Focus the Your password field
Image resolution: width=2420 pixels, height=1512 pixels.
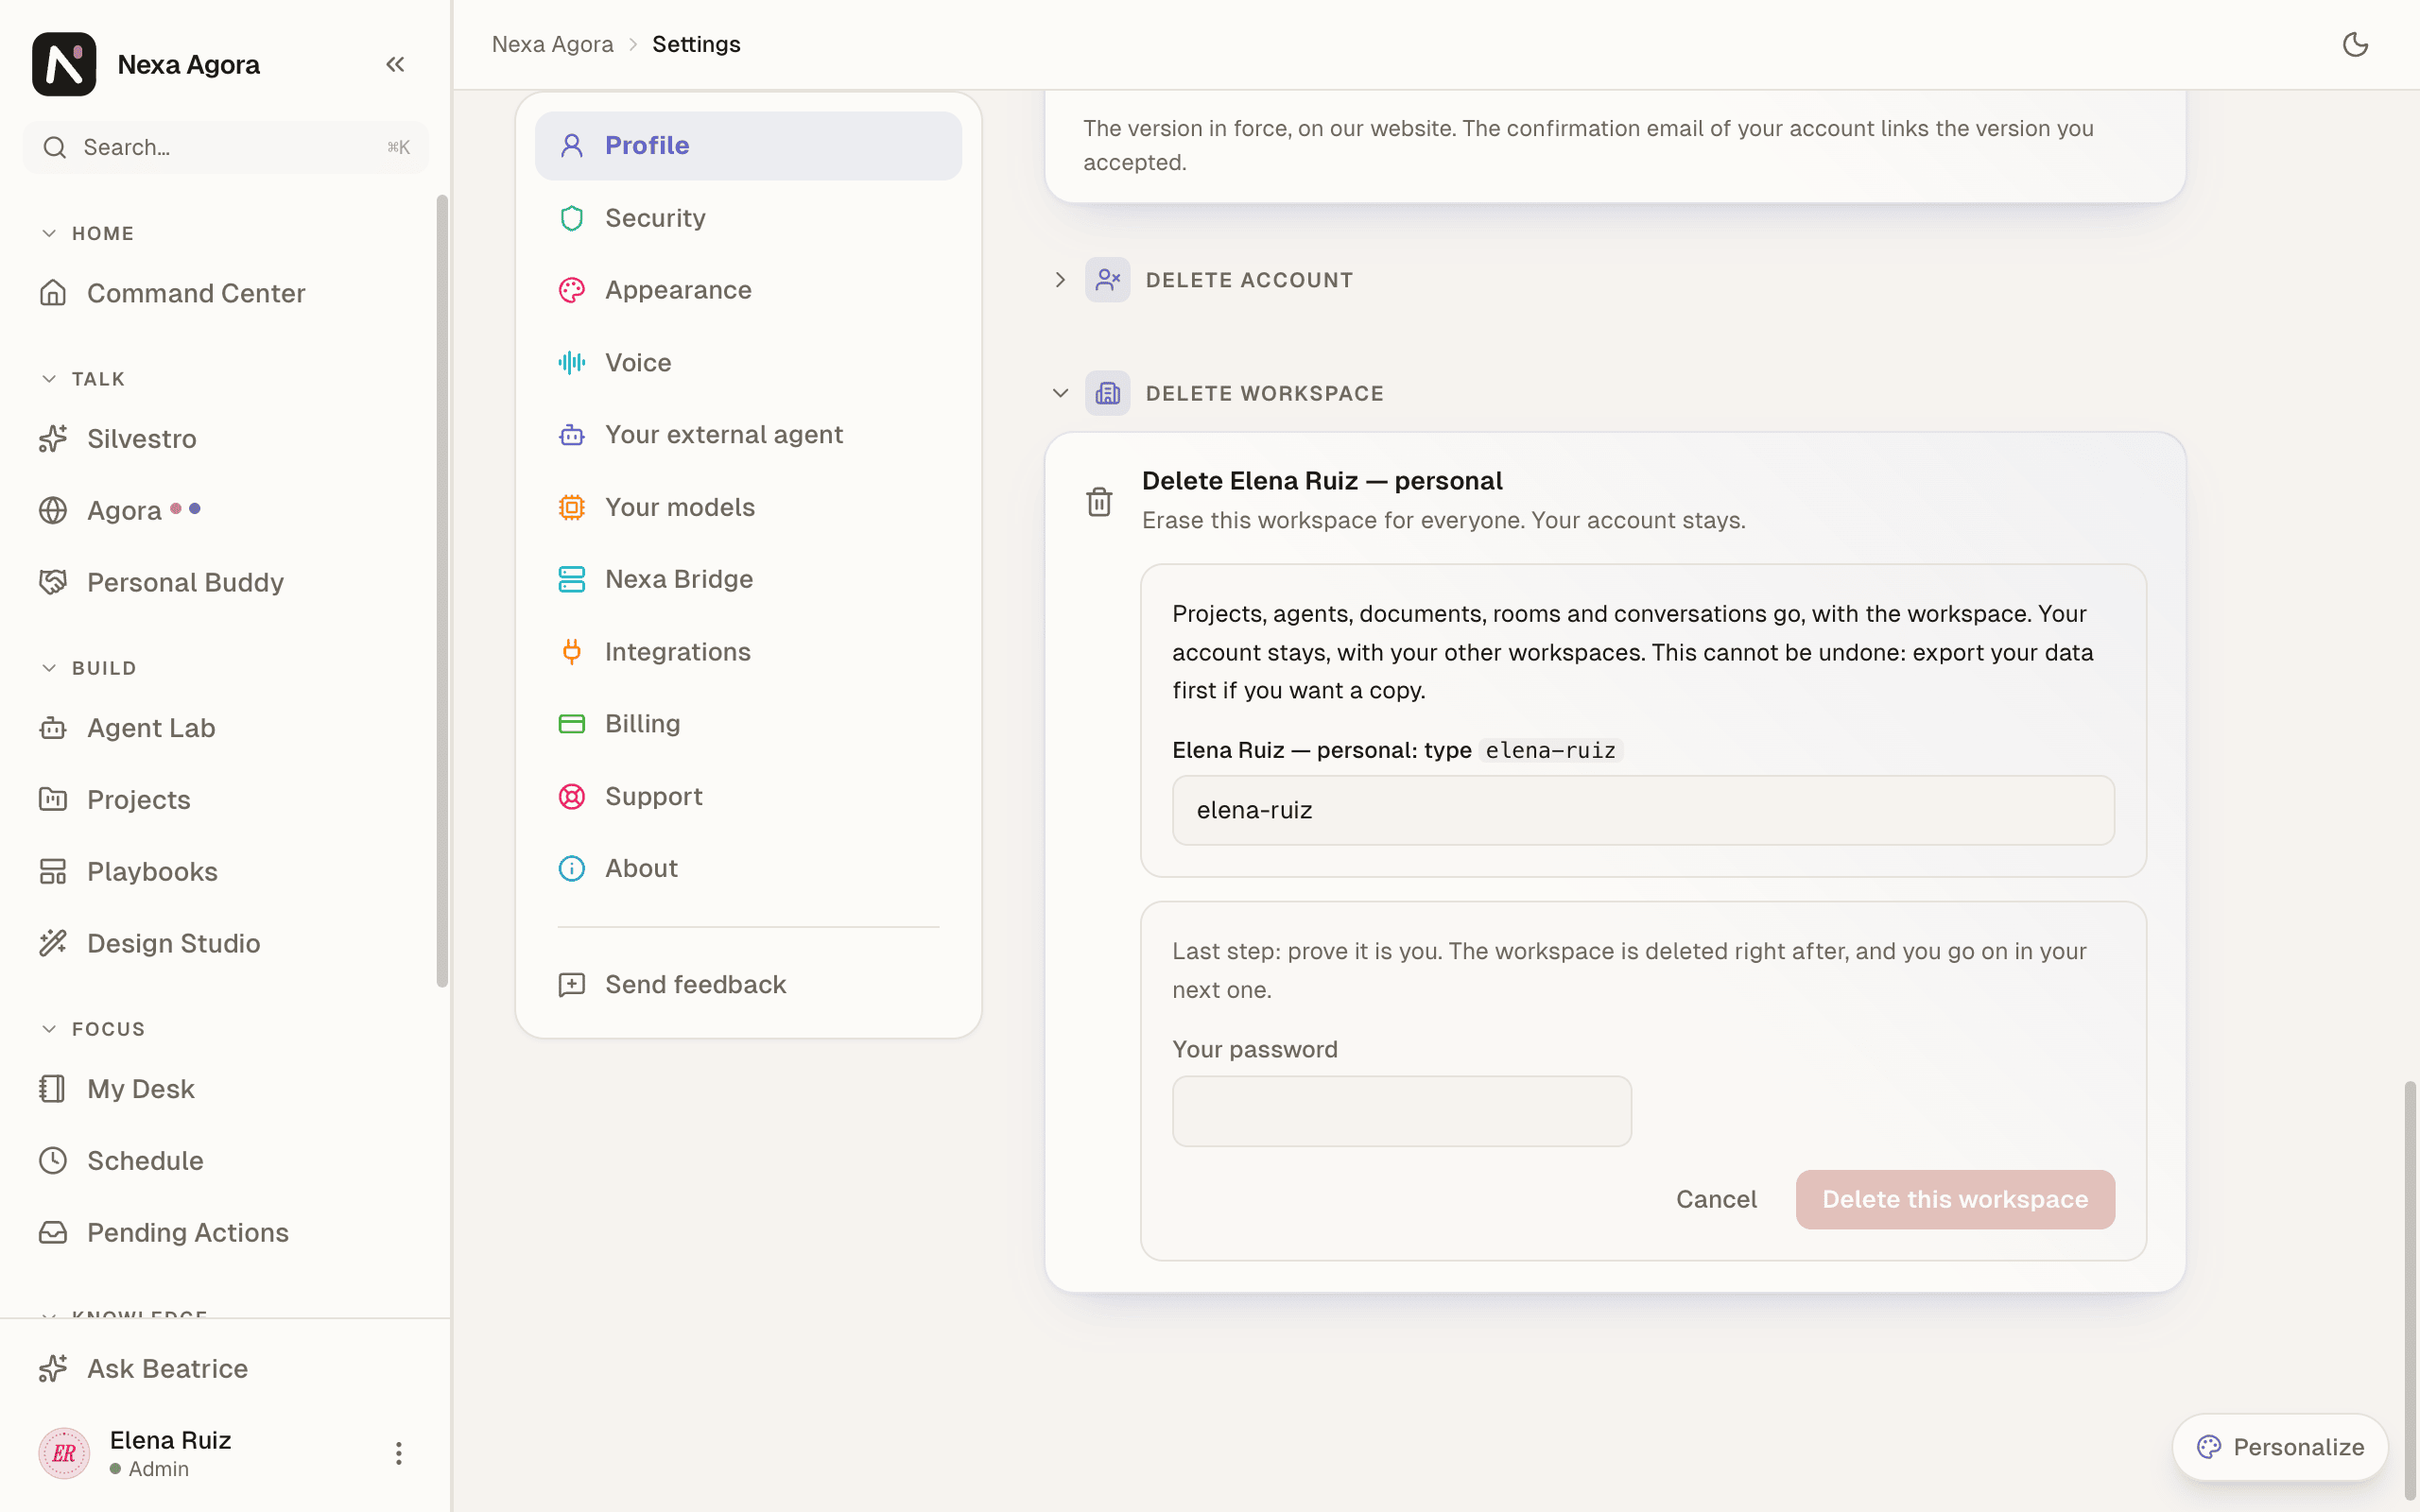point(1402,1111)
